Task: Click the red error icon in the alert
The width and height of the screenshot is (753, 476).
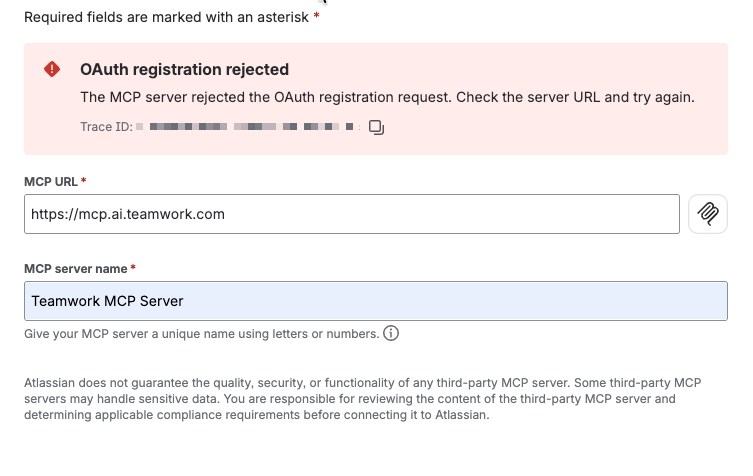Action: point(52,69)
